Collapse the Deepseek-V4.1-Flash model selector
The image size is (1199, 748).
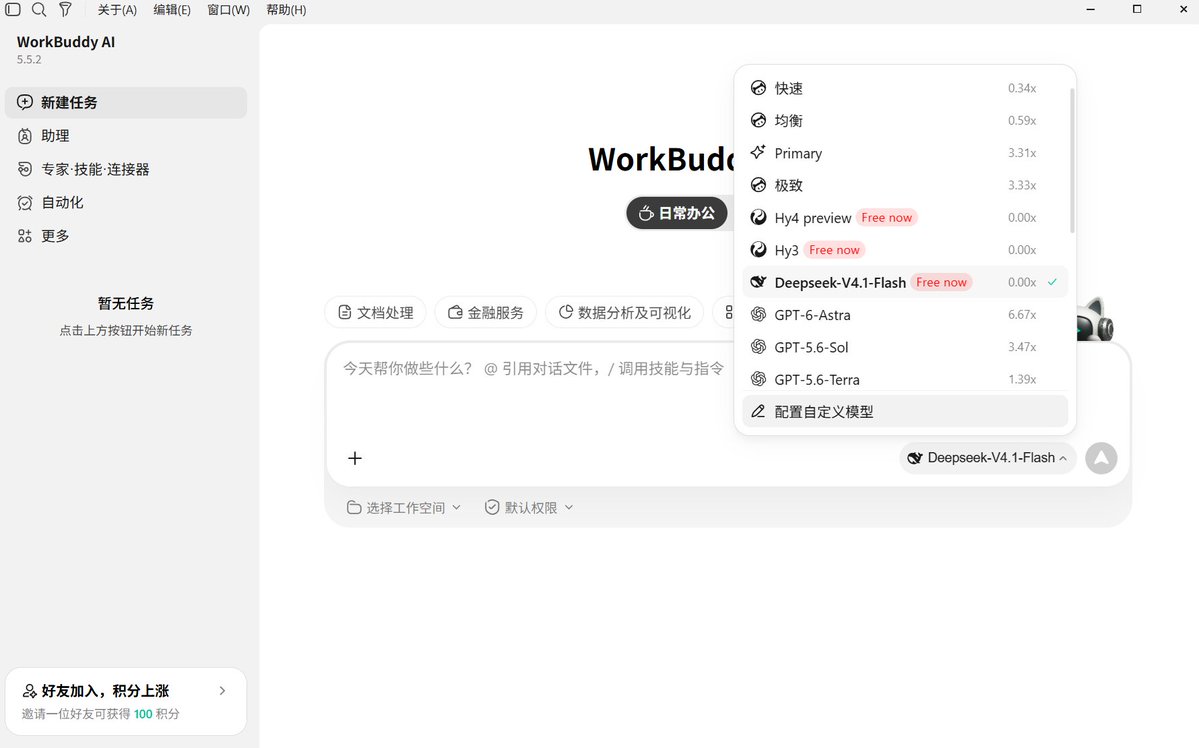(987, 458)
